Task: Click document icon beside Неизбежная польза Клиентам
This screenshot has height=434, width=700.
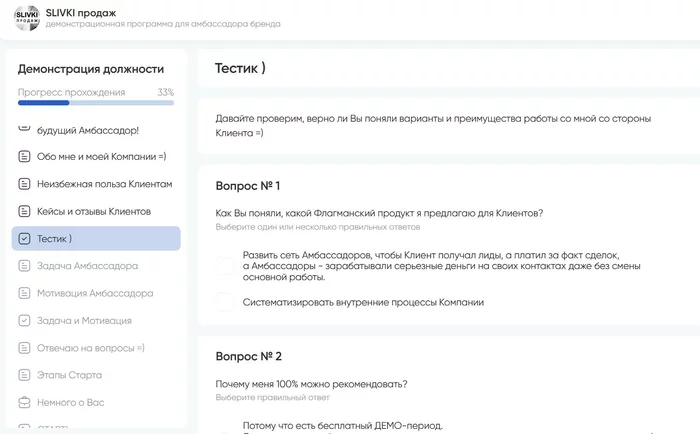Action: [25, 184]
